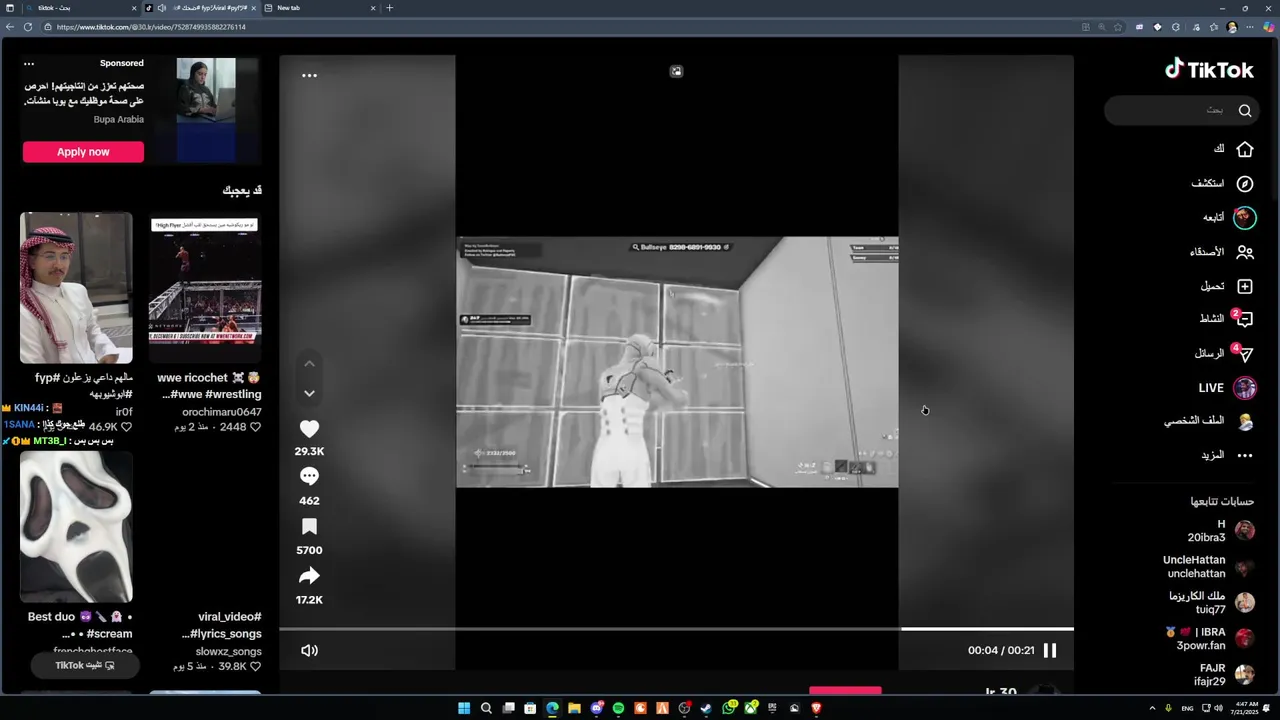
Task: Open followed account UncleHattan
Action: [x=1208, y=567]
